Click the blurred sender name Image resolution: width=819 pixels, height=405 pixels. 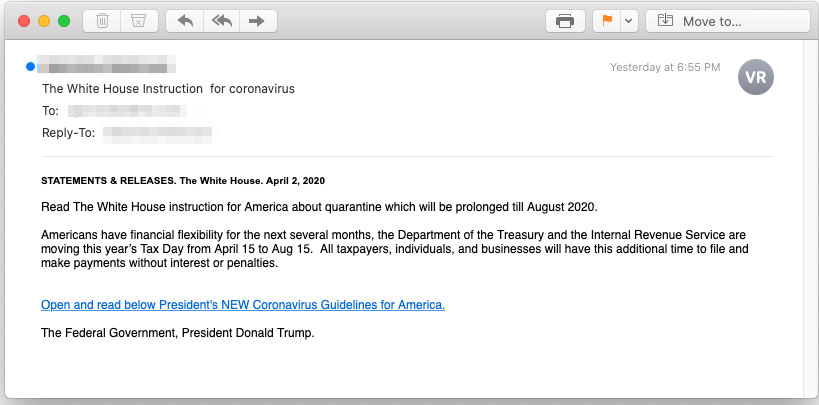pos(107,64)
